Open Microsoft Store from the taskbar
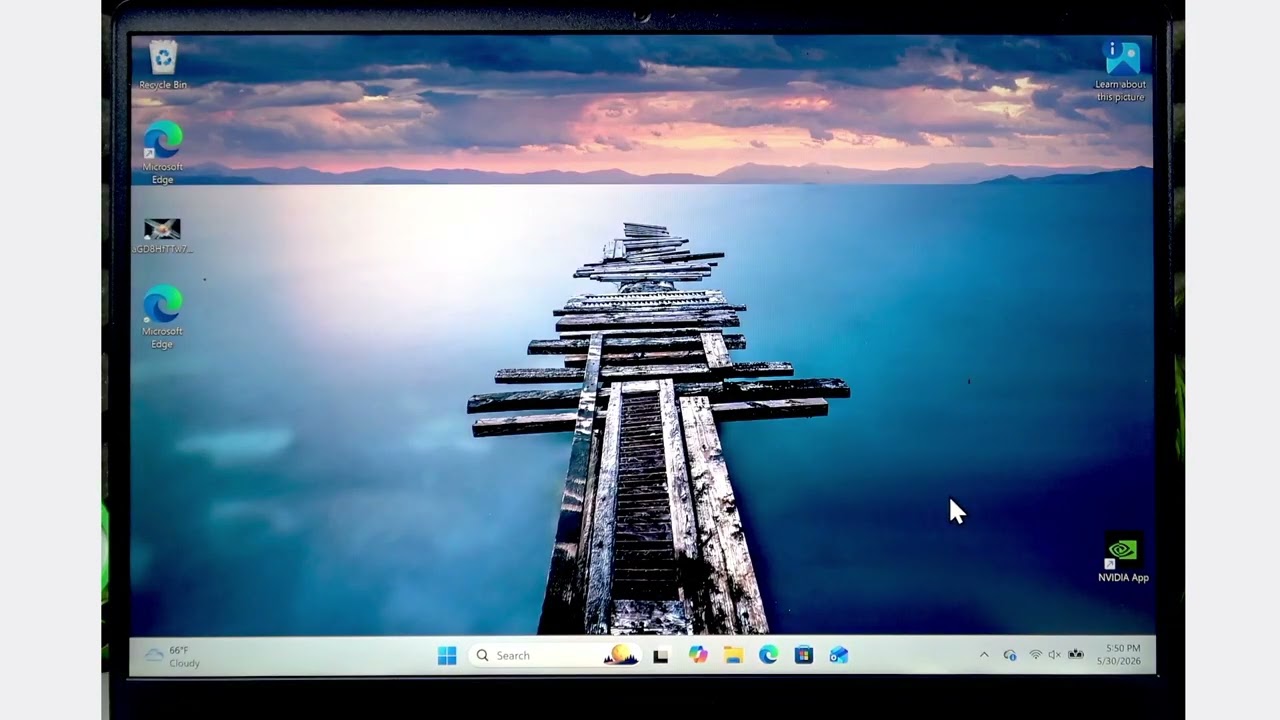This screenshot has width=1280, height=720. tap(803, 656)
